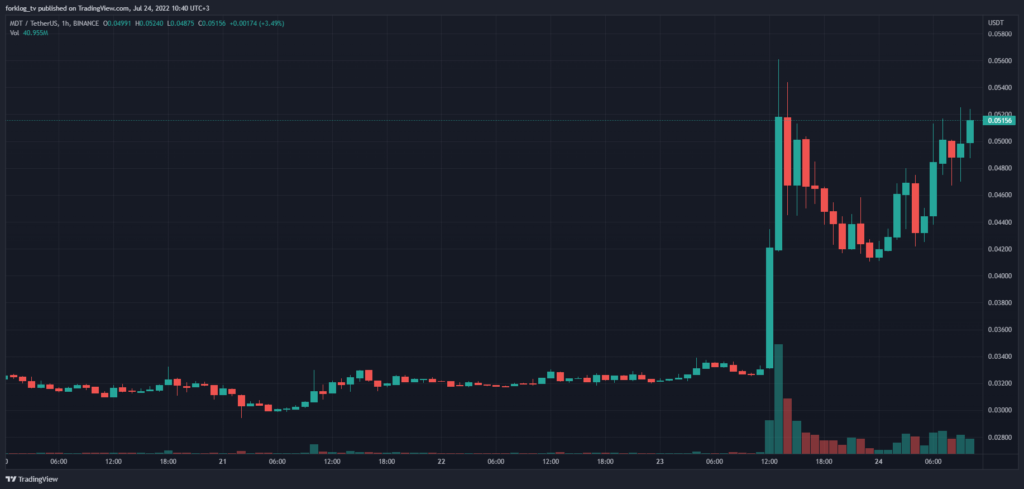Click the largest green volume bar
This screenshot has height=489, width=1024.
click(x=779, y=400)
